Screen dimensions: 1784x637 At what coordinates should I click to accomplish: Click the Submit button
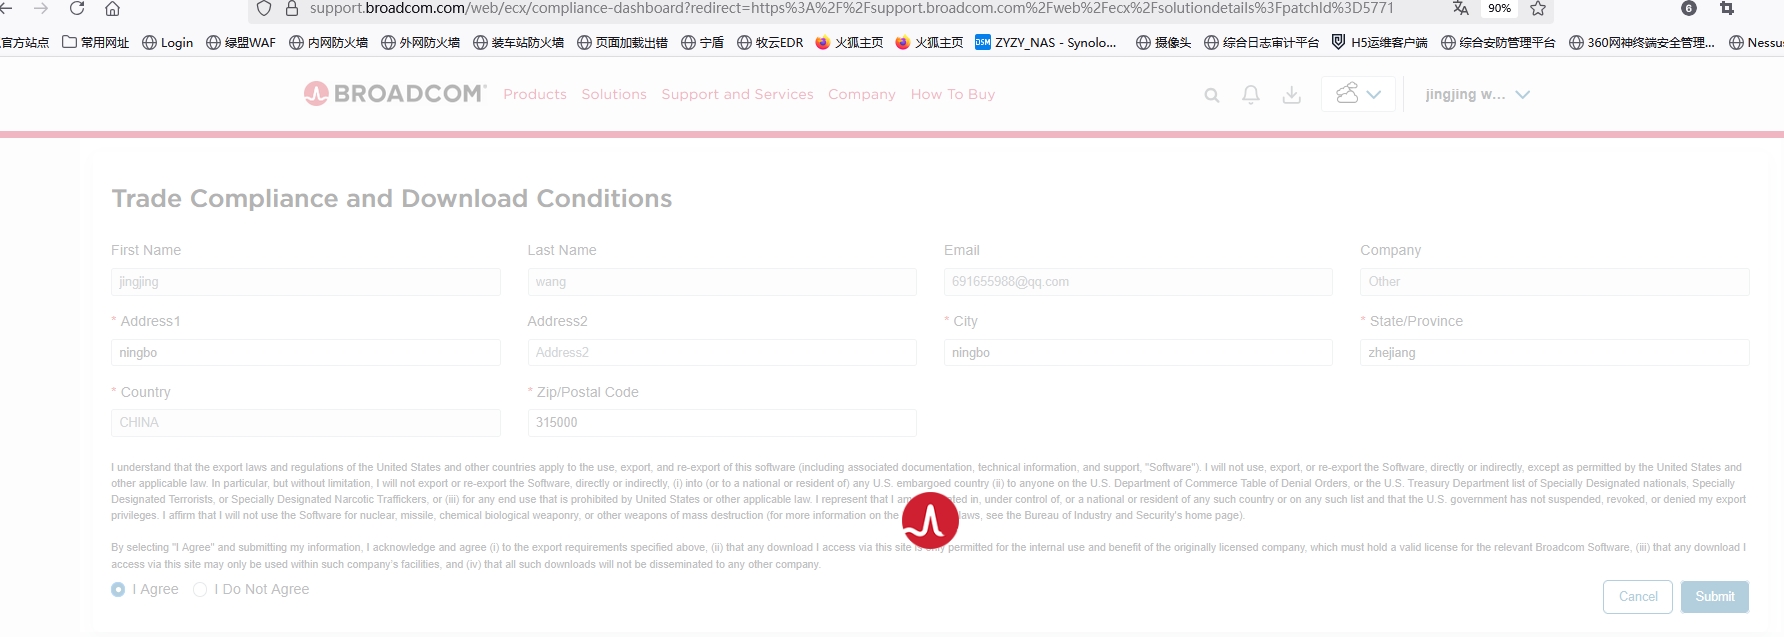(x=1715, y=597)
